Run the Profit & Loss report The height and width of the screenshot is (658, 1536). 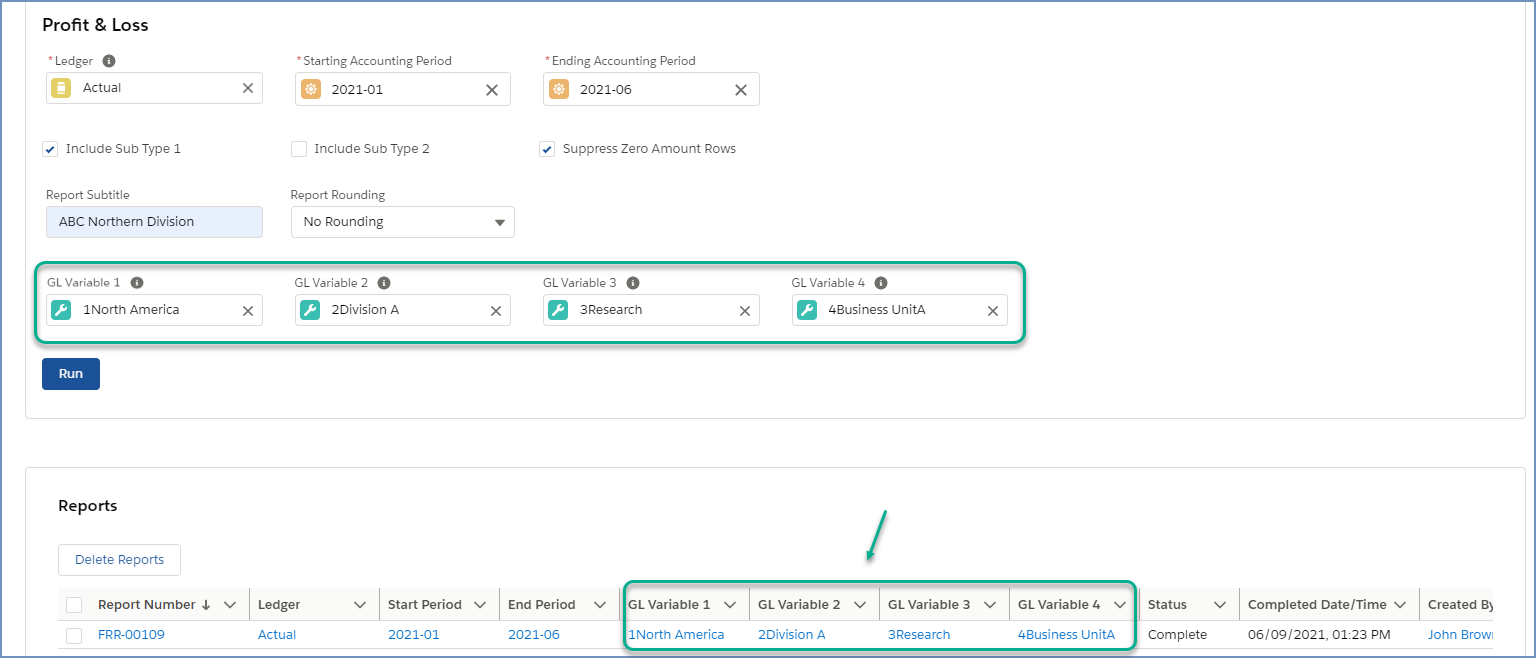point(71,374)
